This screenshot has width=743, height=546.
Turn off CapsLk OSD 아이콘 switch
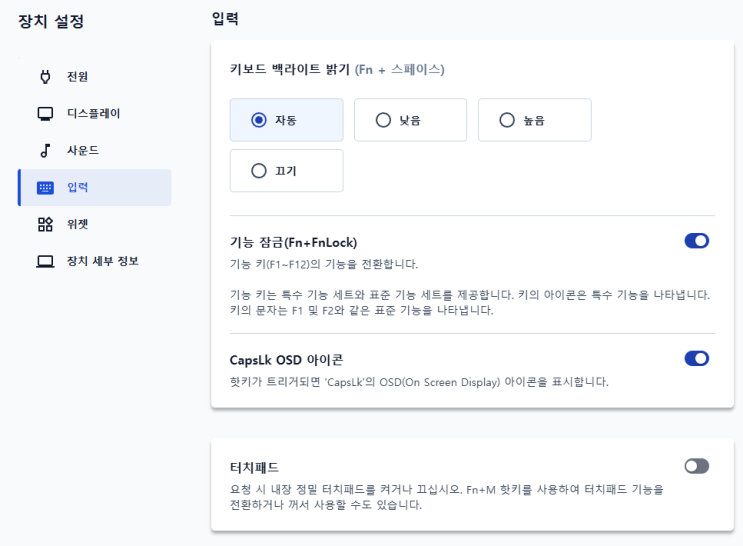point(696,358)
